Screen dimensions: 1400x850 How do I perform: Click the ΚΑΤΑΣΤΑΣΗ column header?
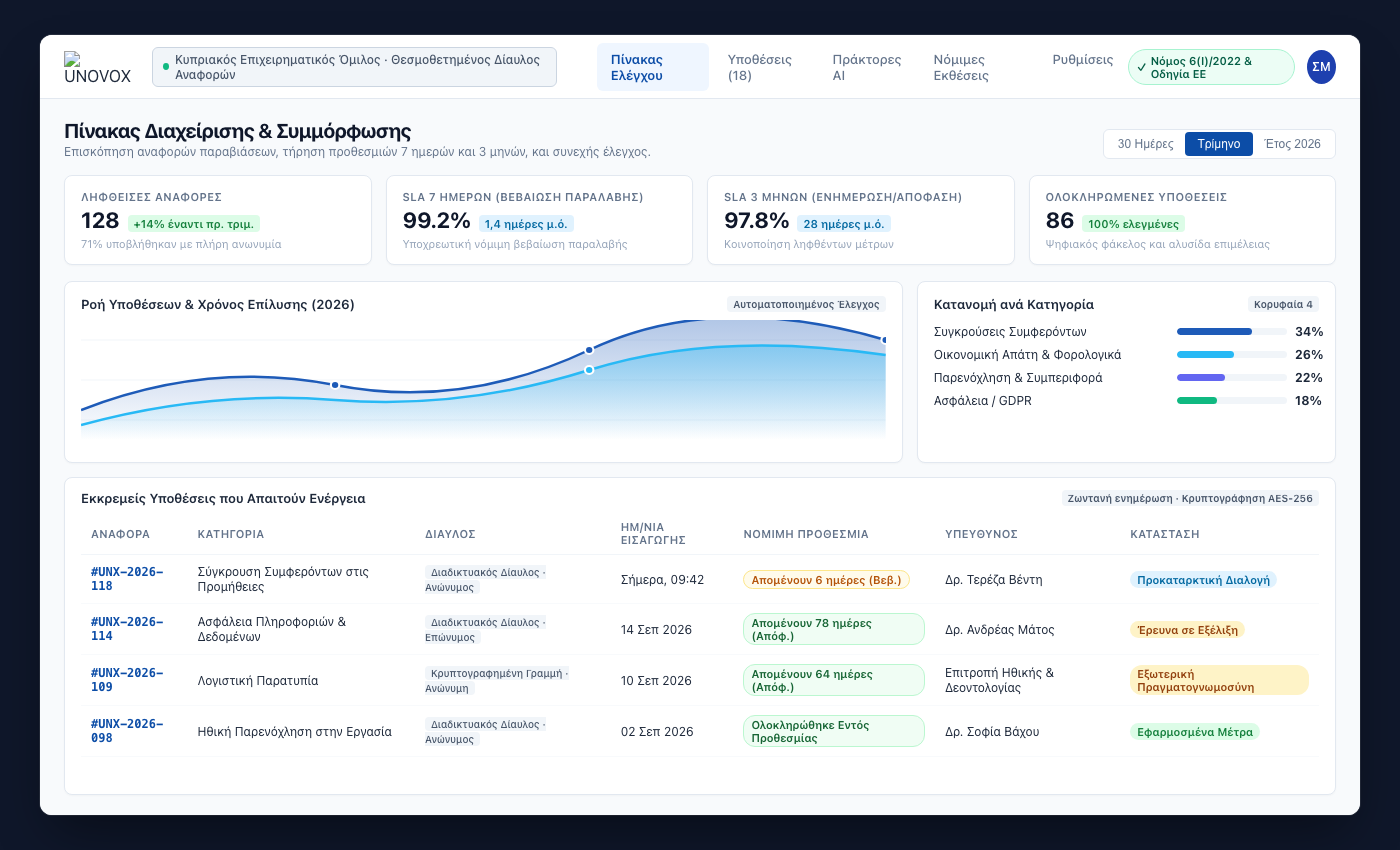1164,534
